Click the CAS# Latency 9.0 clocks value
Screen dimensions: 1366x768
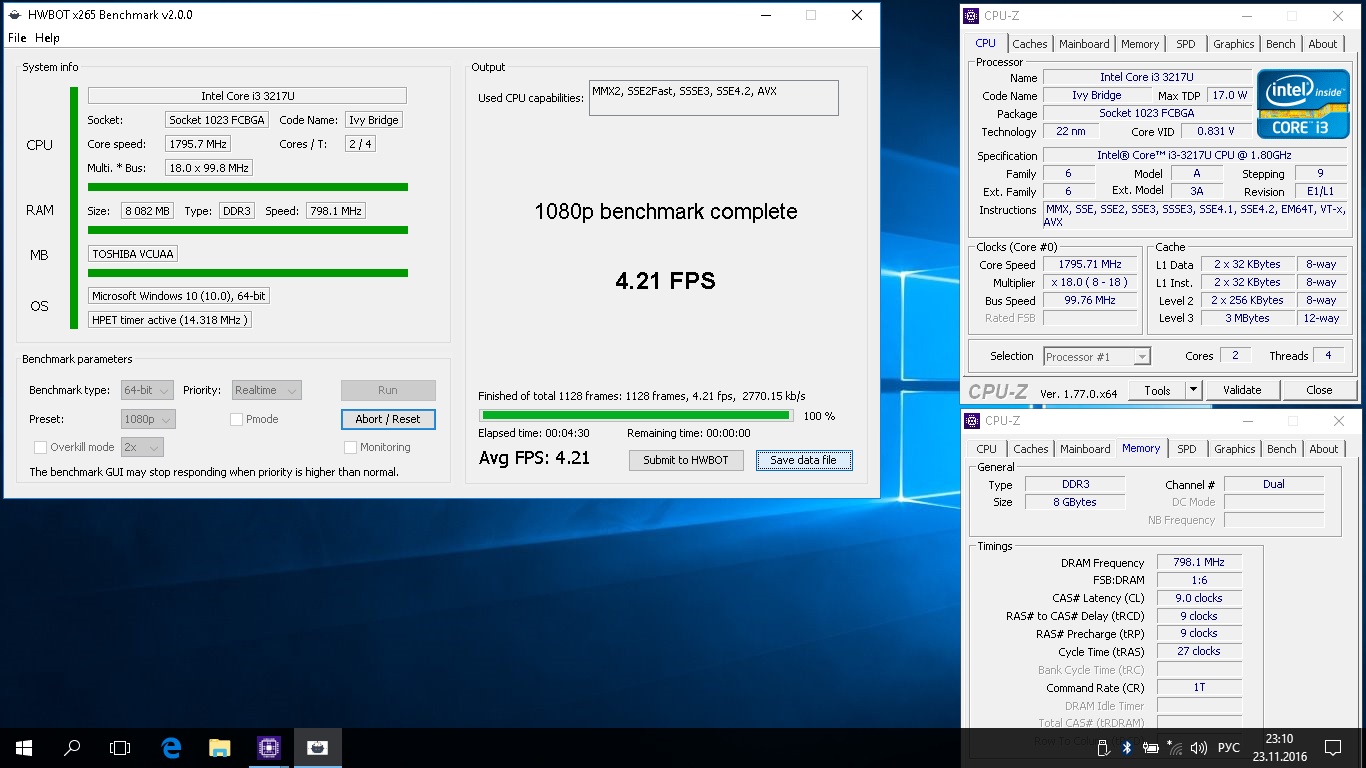pos(1199,598)
